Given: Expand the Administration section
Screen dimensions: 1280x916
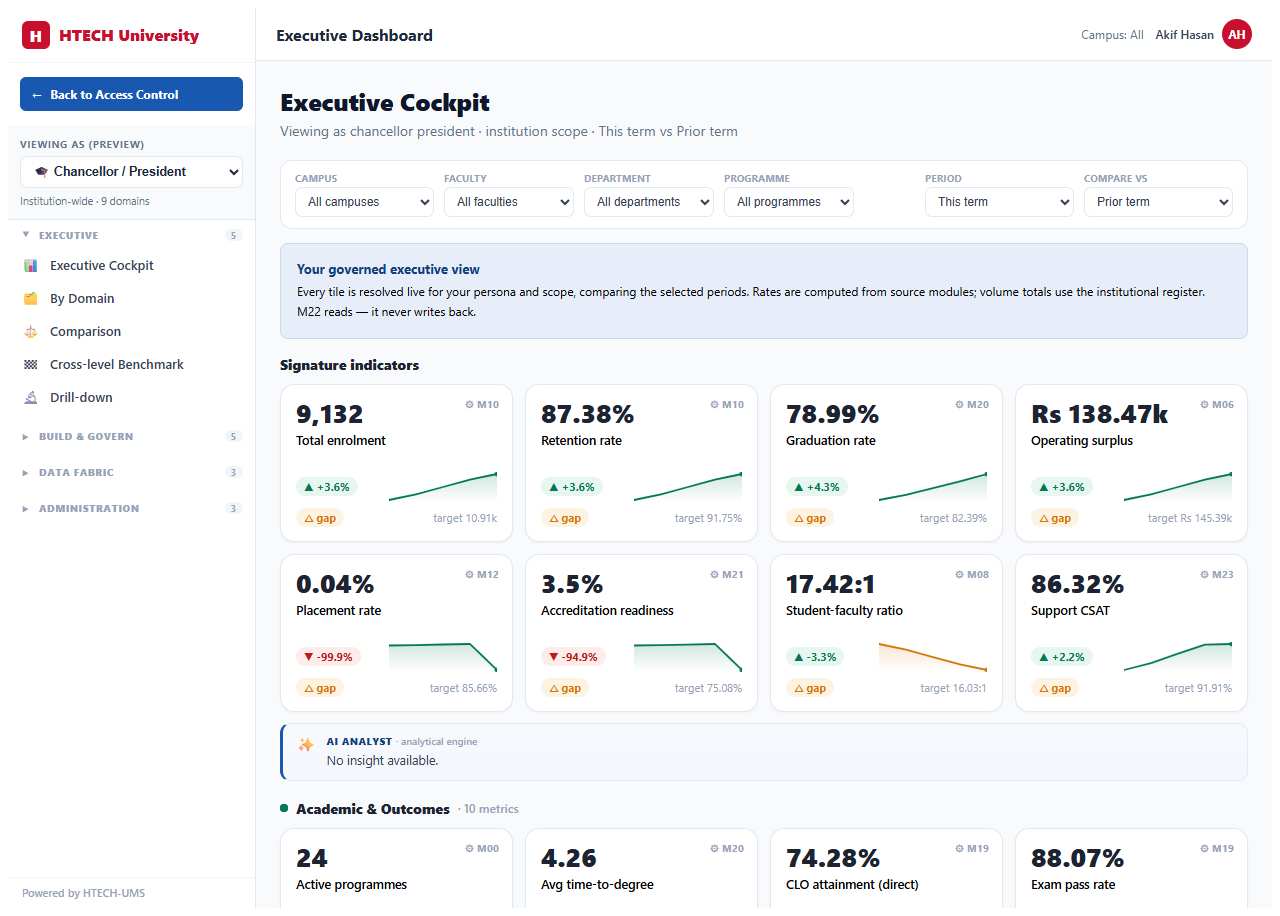Looking at the screenshot, I should tap(131, 509).
